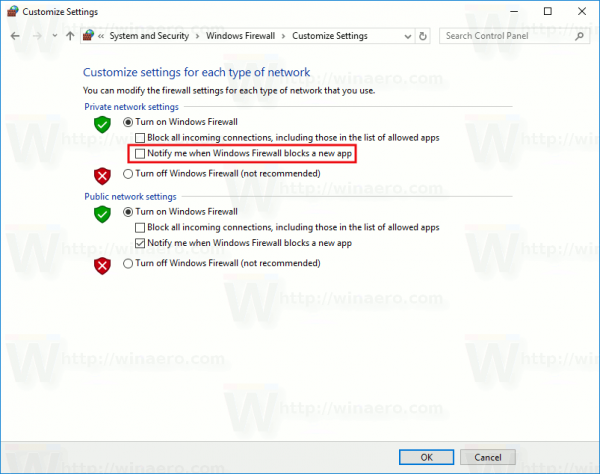This screenshot has width=600, height=474.
Task: Open the recent locations dropdown arrow
Action: [x=55, y=36]
